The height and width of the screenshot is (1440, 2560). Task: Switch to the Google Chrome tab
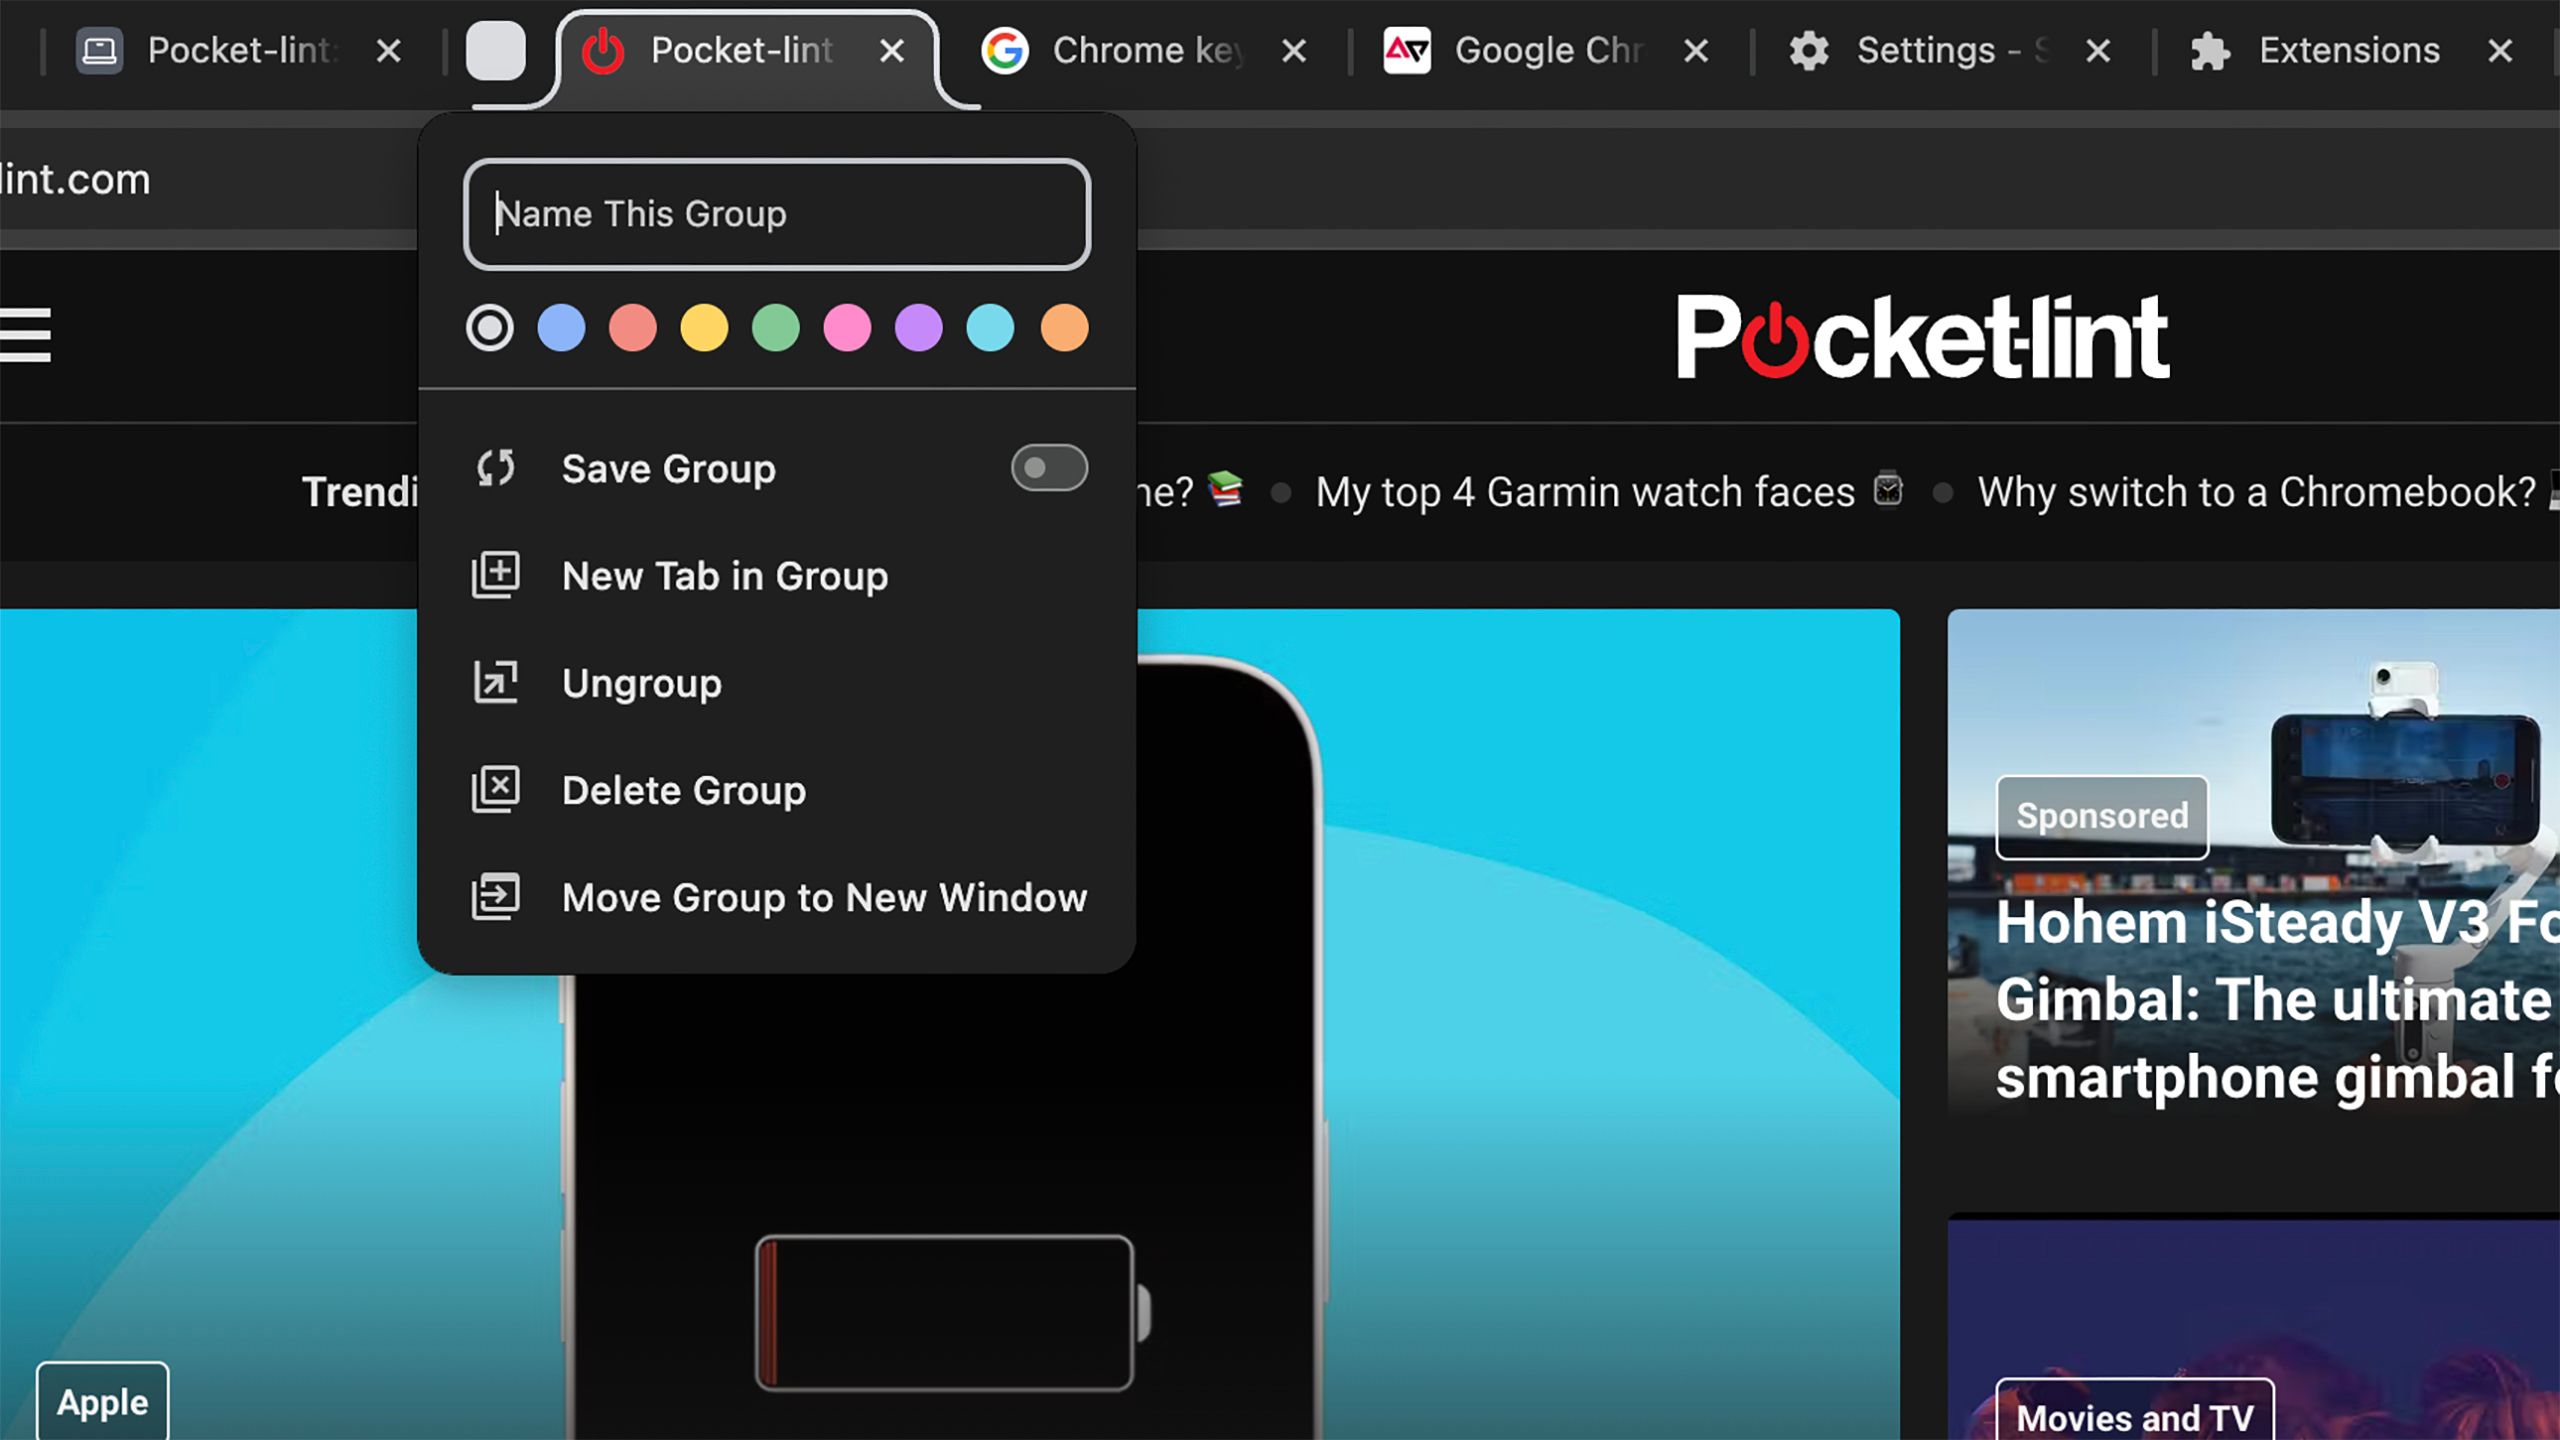[x=1547, y=49]
